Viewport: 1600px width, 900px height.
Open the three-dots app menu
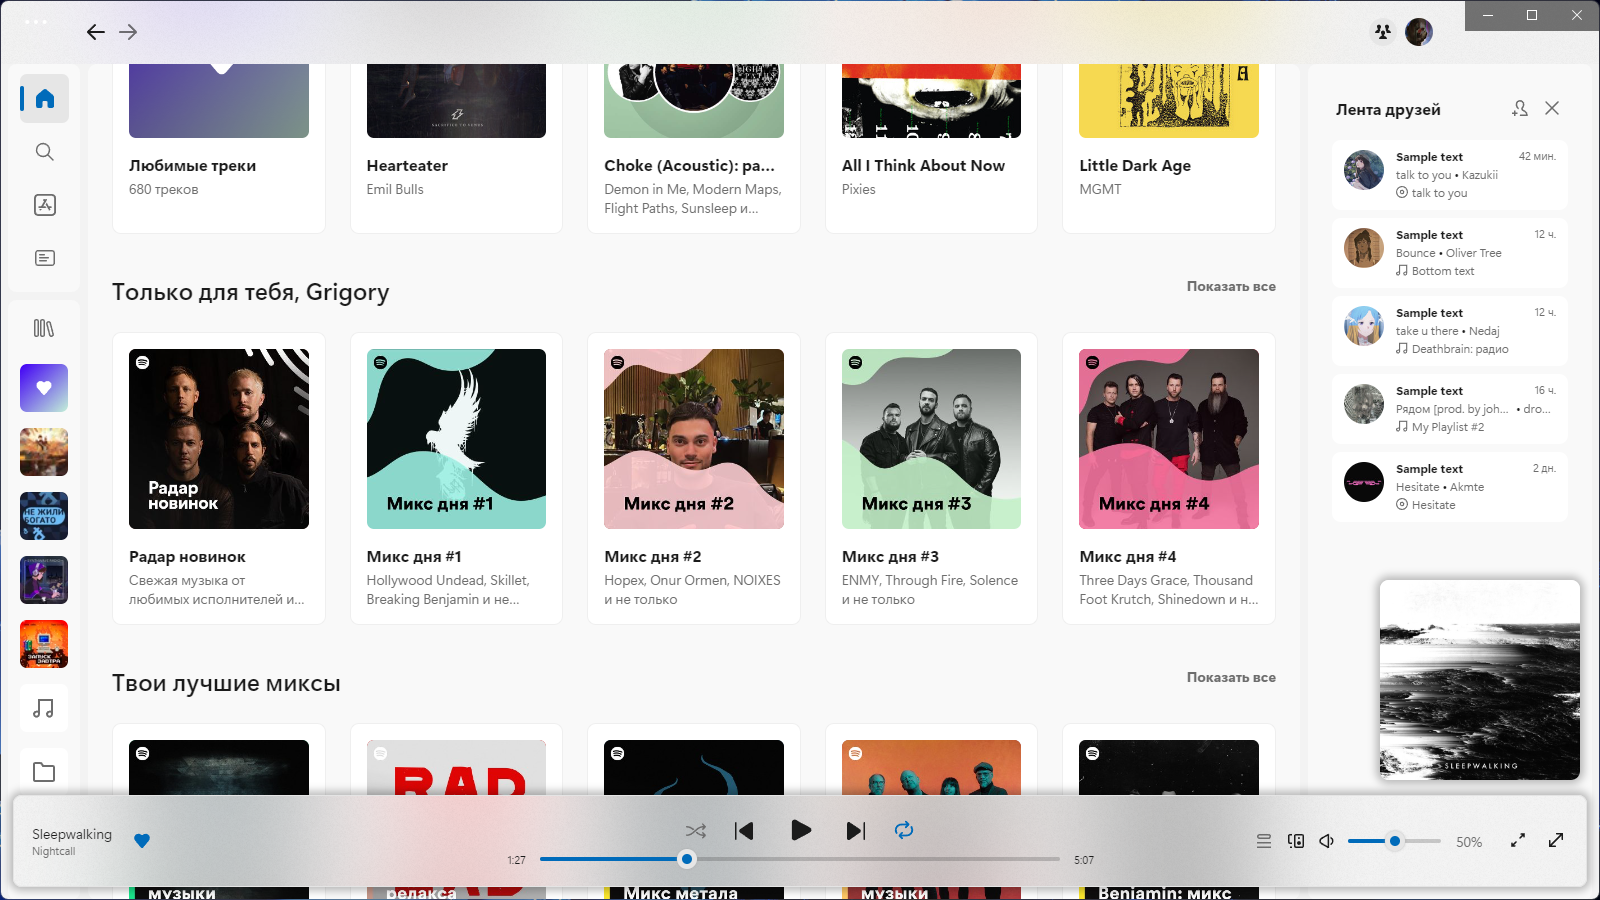click(35, 21)
